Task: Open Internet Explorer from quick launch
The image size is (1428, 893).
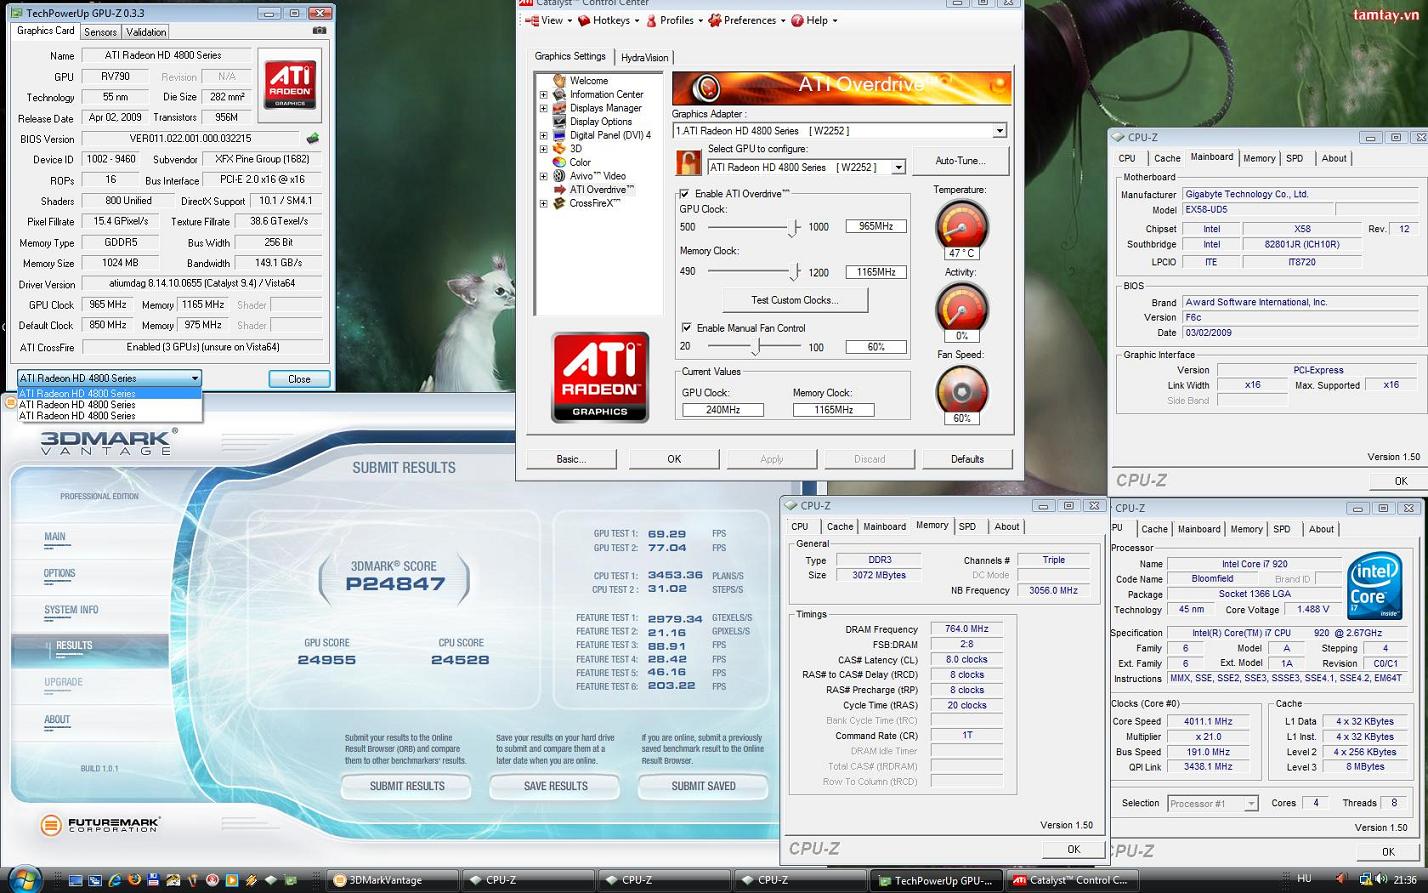Action: [115, 881]
